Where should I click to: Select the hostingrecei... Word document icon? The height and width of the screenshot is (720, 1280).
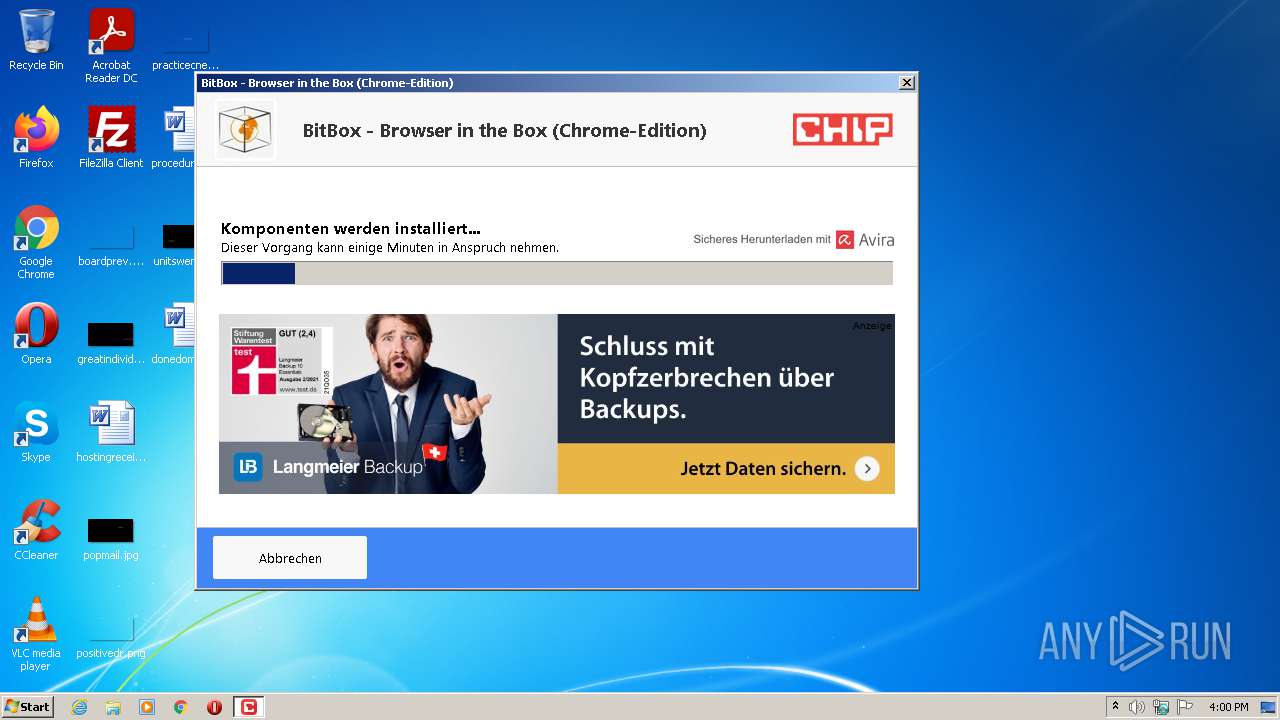(111, 432)
